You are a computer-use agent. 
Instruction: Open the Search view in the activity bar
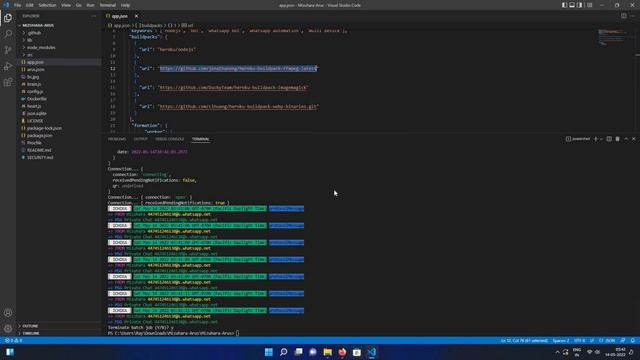click(x=8, y=34)
